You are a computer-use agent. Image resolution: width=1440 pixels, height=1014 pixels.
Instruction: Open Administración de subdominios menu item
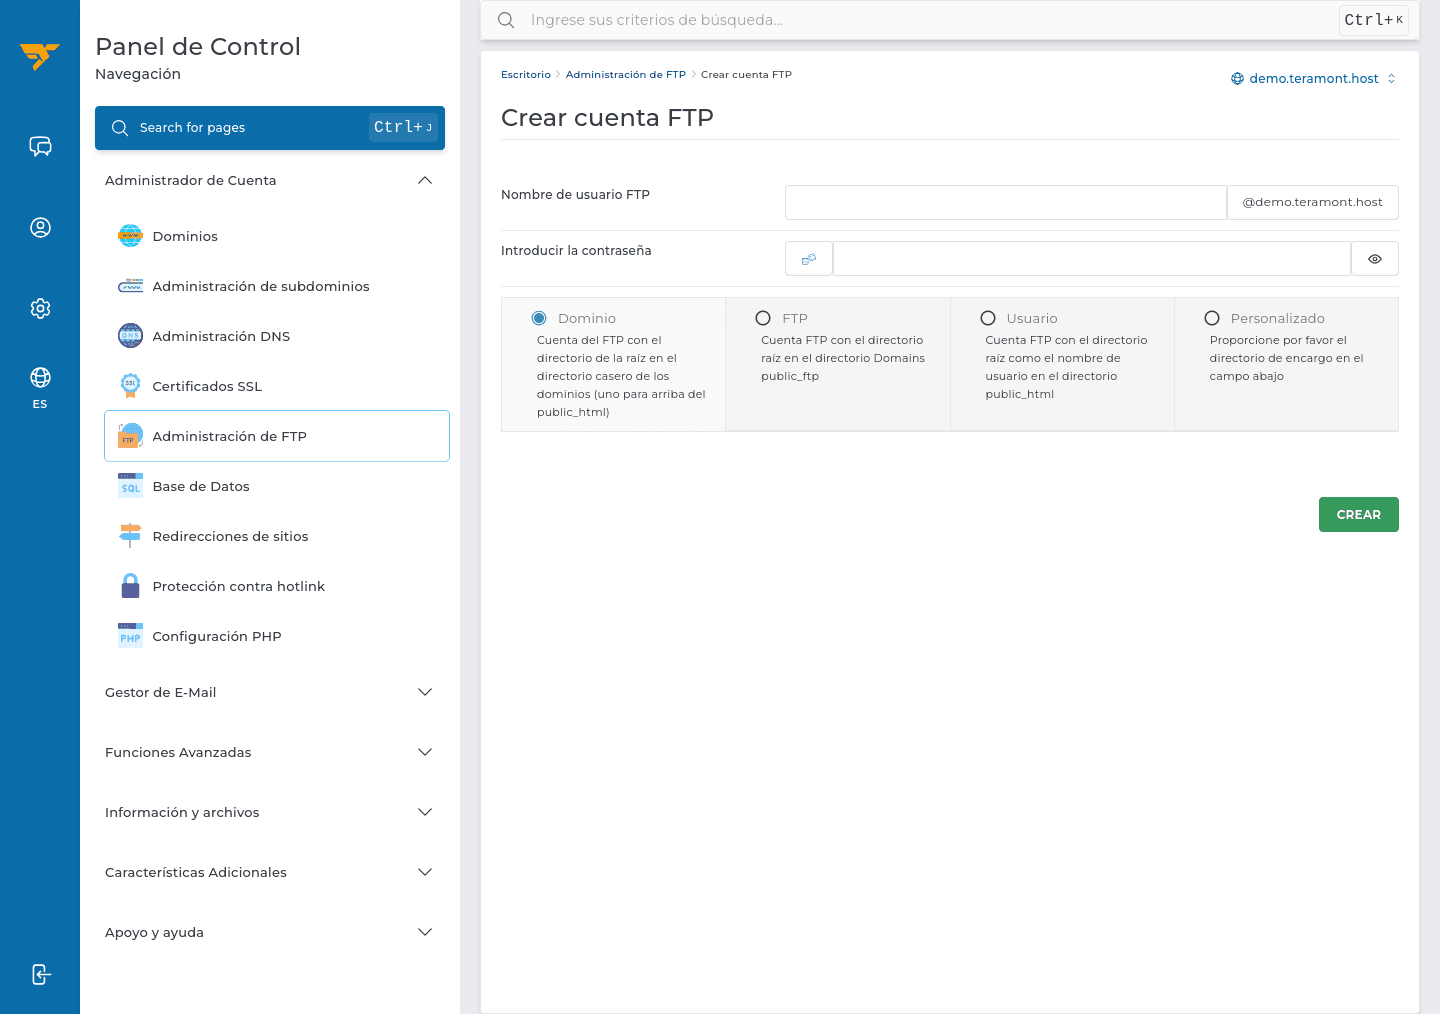[x=277, y=286]
